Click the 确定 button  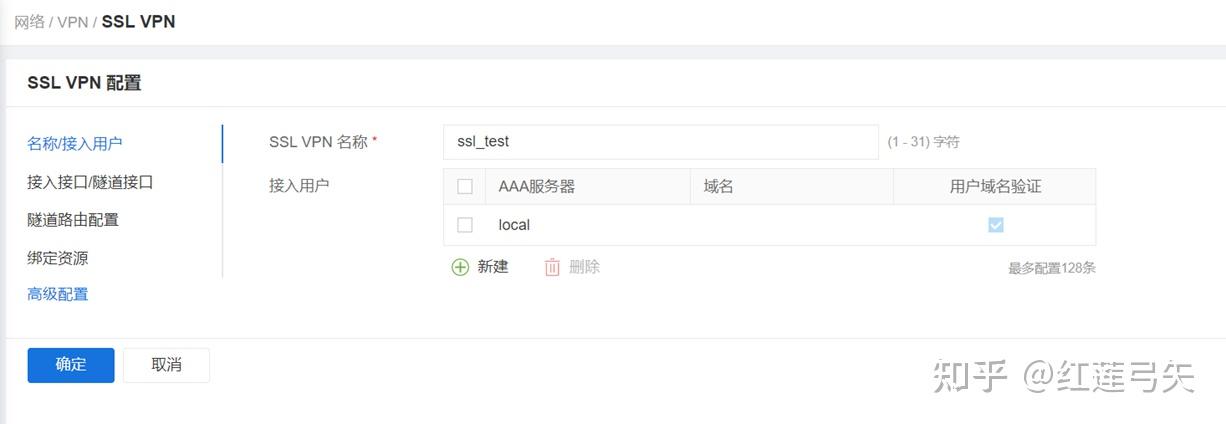pyautogui.click(x=71, y=365)
